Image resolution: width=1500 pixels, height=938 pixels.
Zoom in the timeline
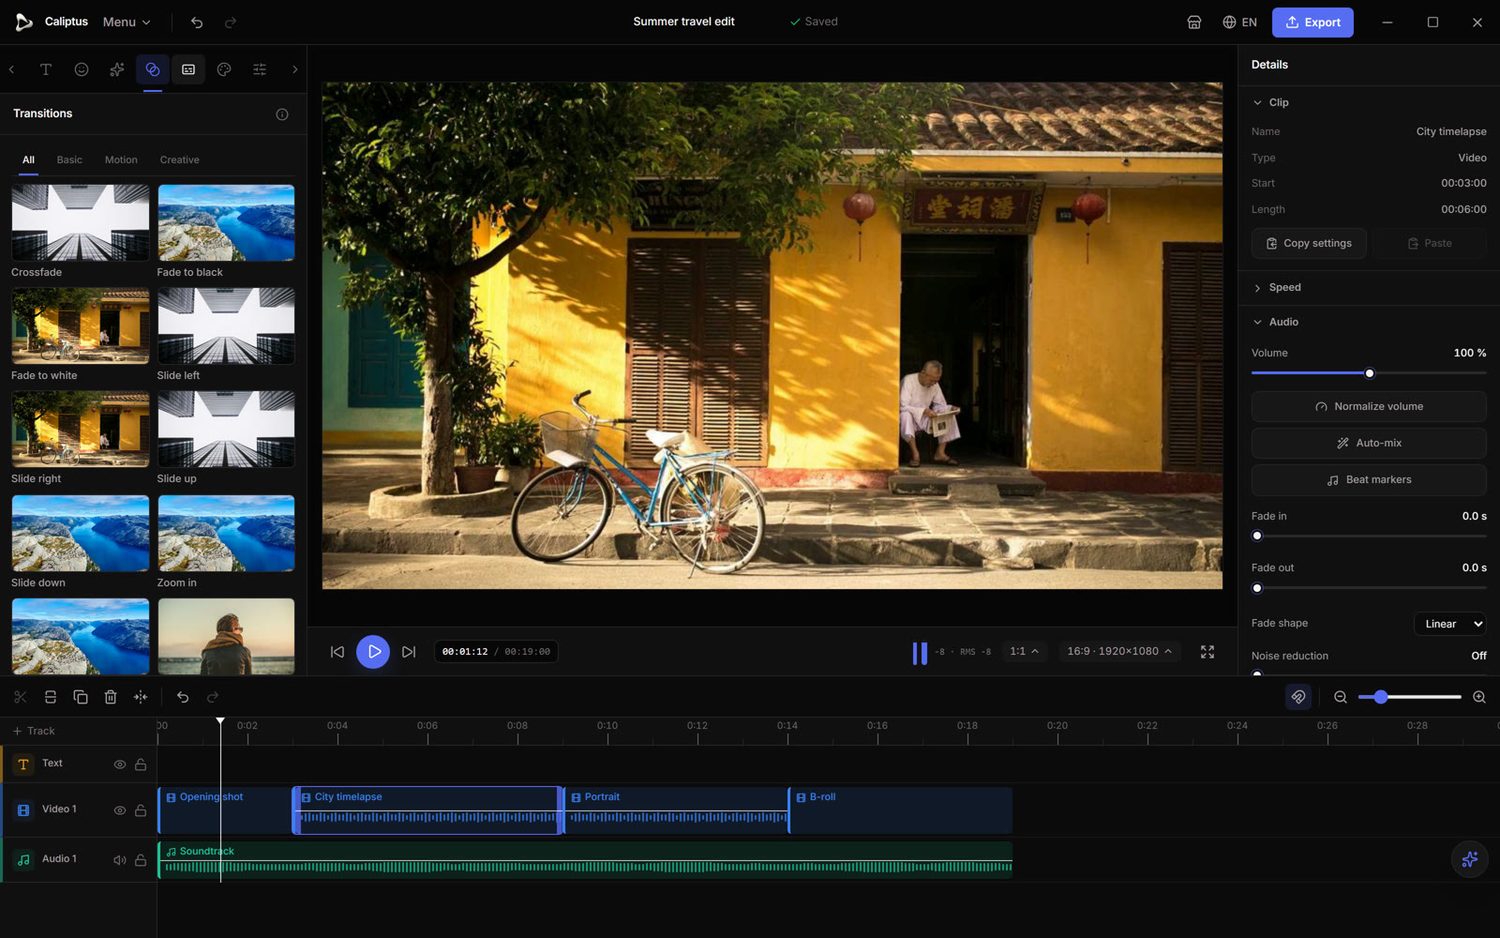coord(1479,697)
